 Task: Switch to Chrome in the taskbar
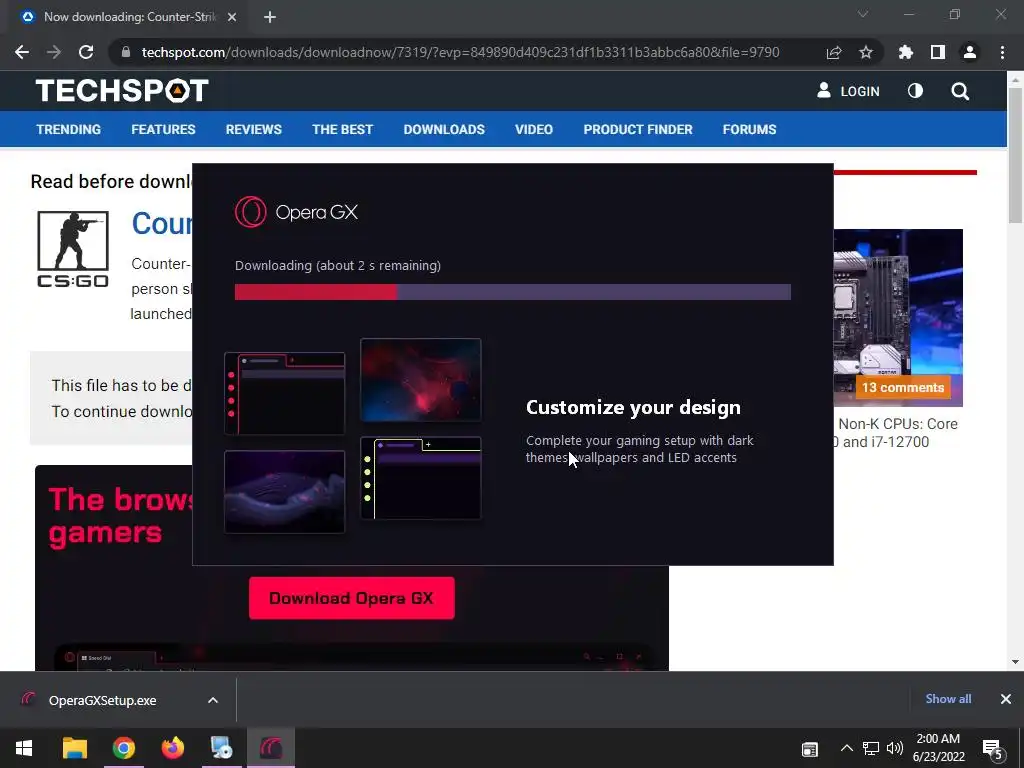click(x=123, y=748)
